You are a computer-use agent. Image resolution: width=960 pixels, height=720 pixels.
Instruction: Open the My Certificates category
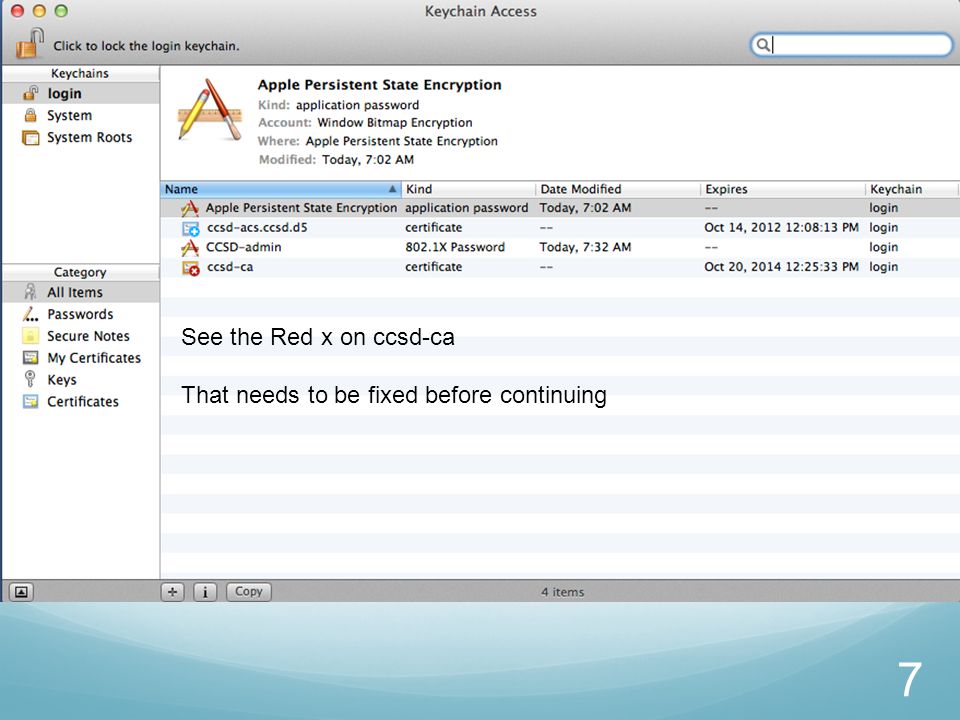(81, 358)
